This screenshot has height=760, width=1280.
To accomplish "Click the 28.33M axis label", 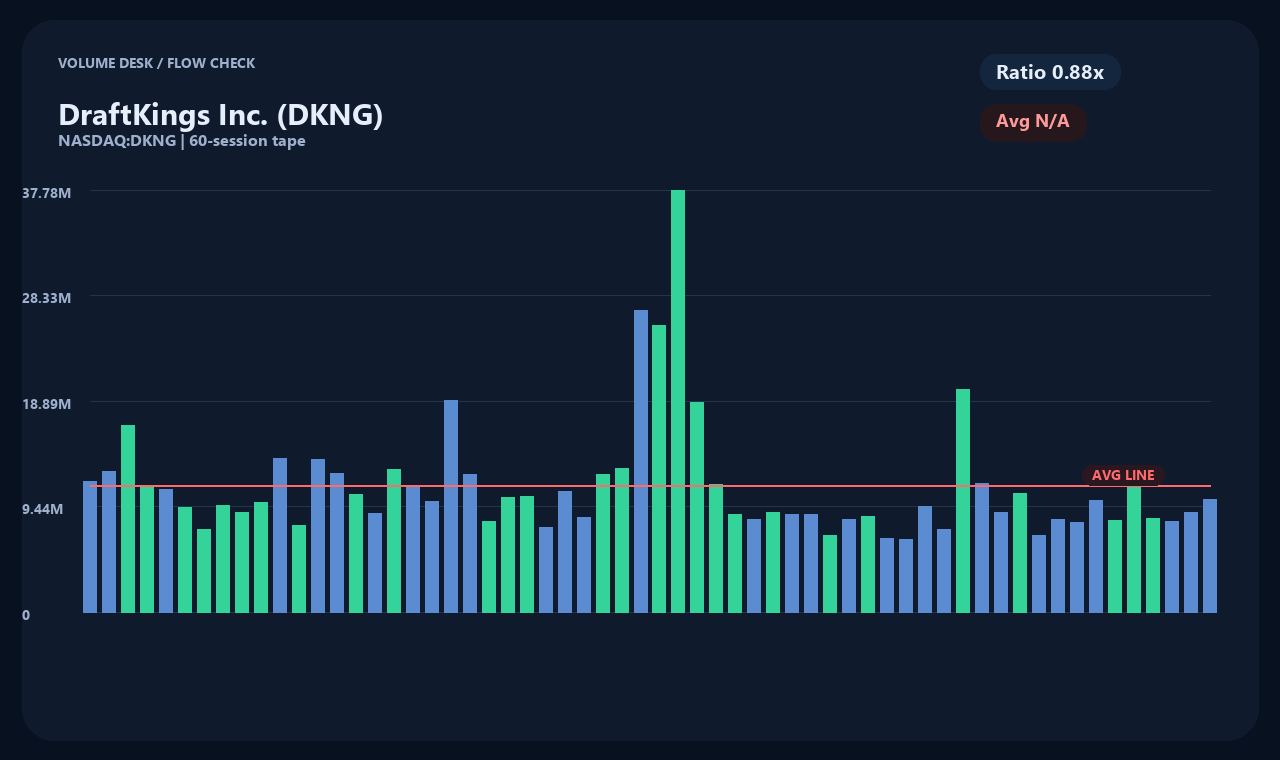I will [47, 298].
